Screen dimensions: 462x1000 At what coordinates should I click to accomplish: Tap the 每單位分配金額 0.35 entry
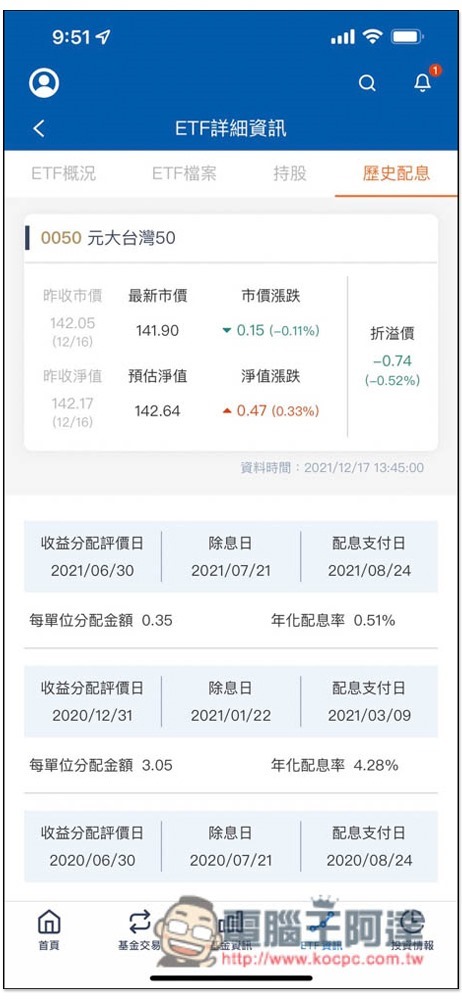(x=101, y=619)
